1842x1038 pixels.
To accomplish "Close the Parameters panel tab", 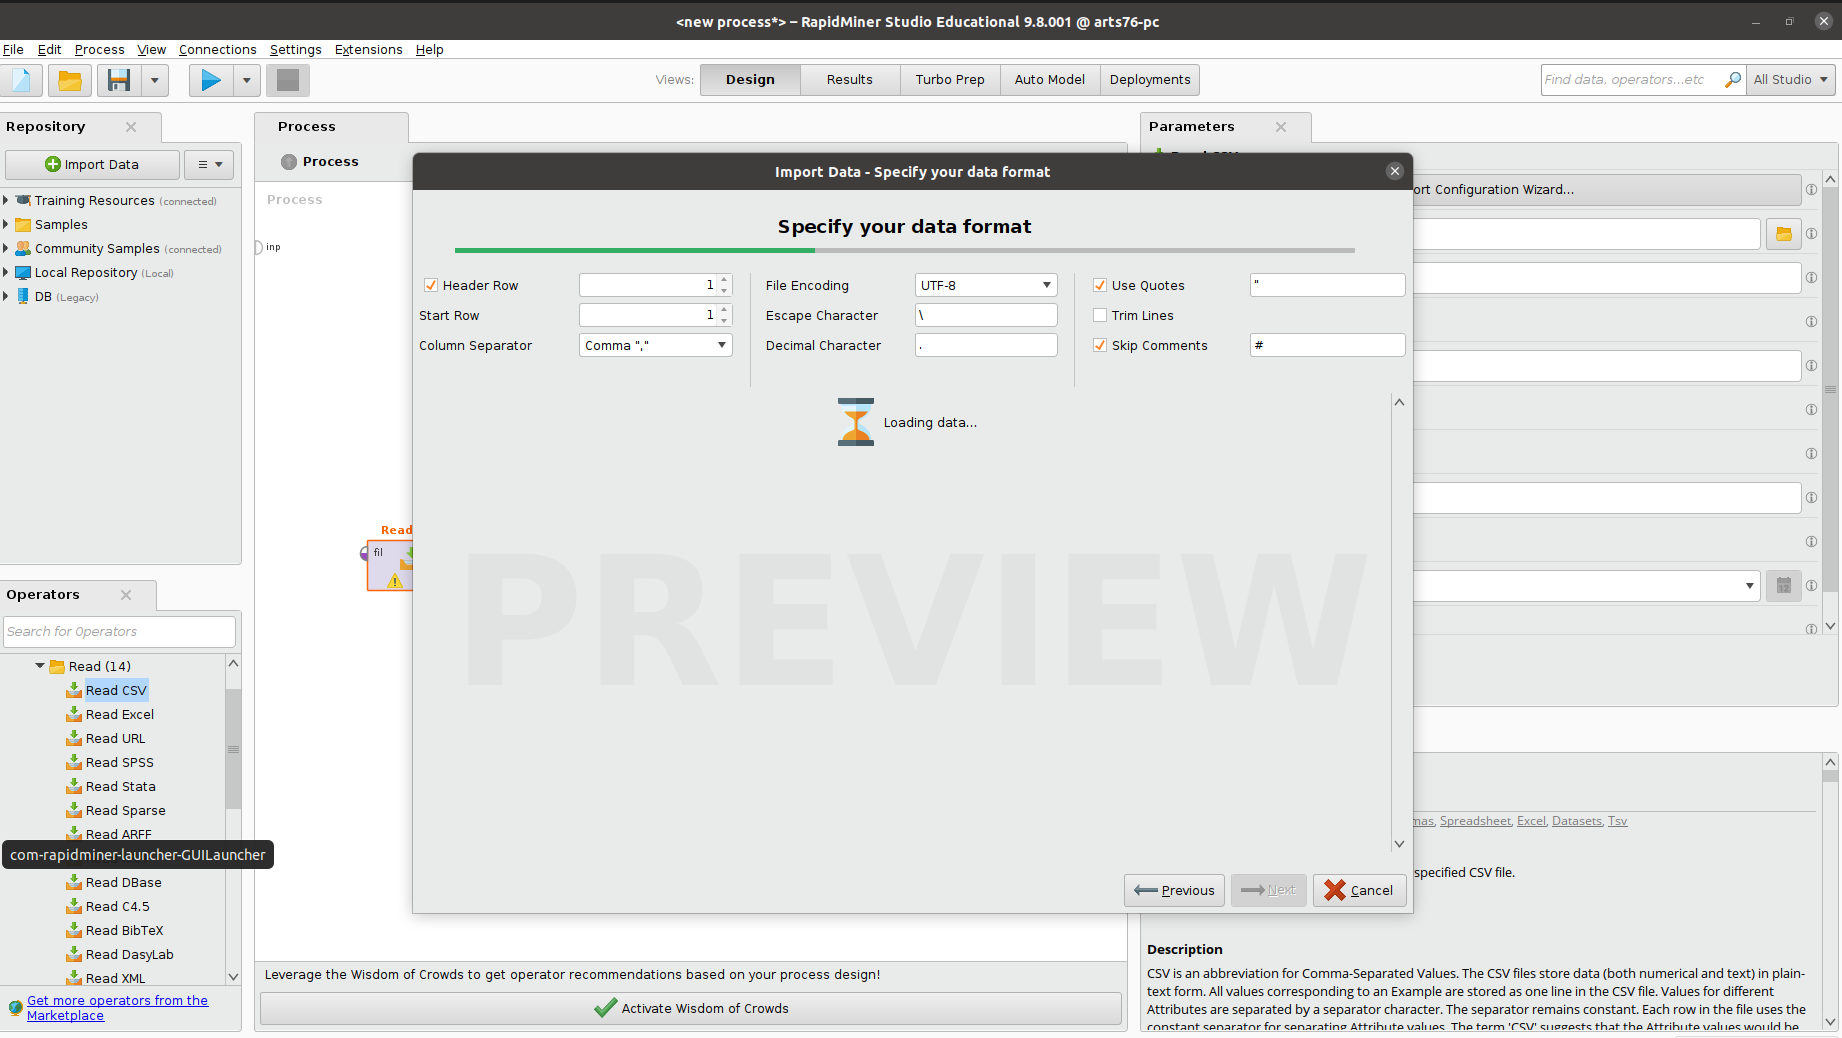I will coord(1281,127).
